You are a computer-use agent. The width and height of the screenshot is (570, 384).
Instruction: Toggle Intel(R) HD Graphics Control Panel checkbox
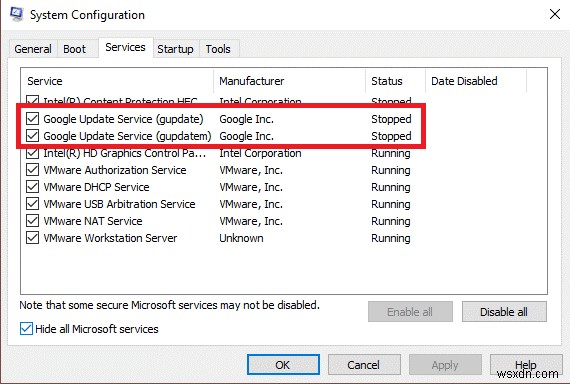(x=32, y=153)
